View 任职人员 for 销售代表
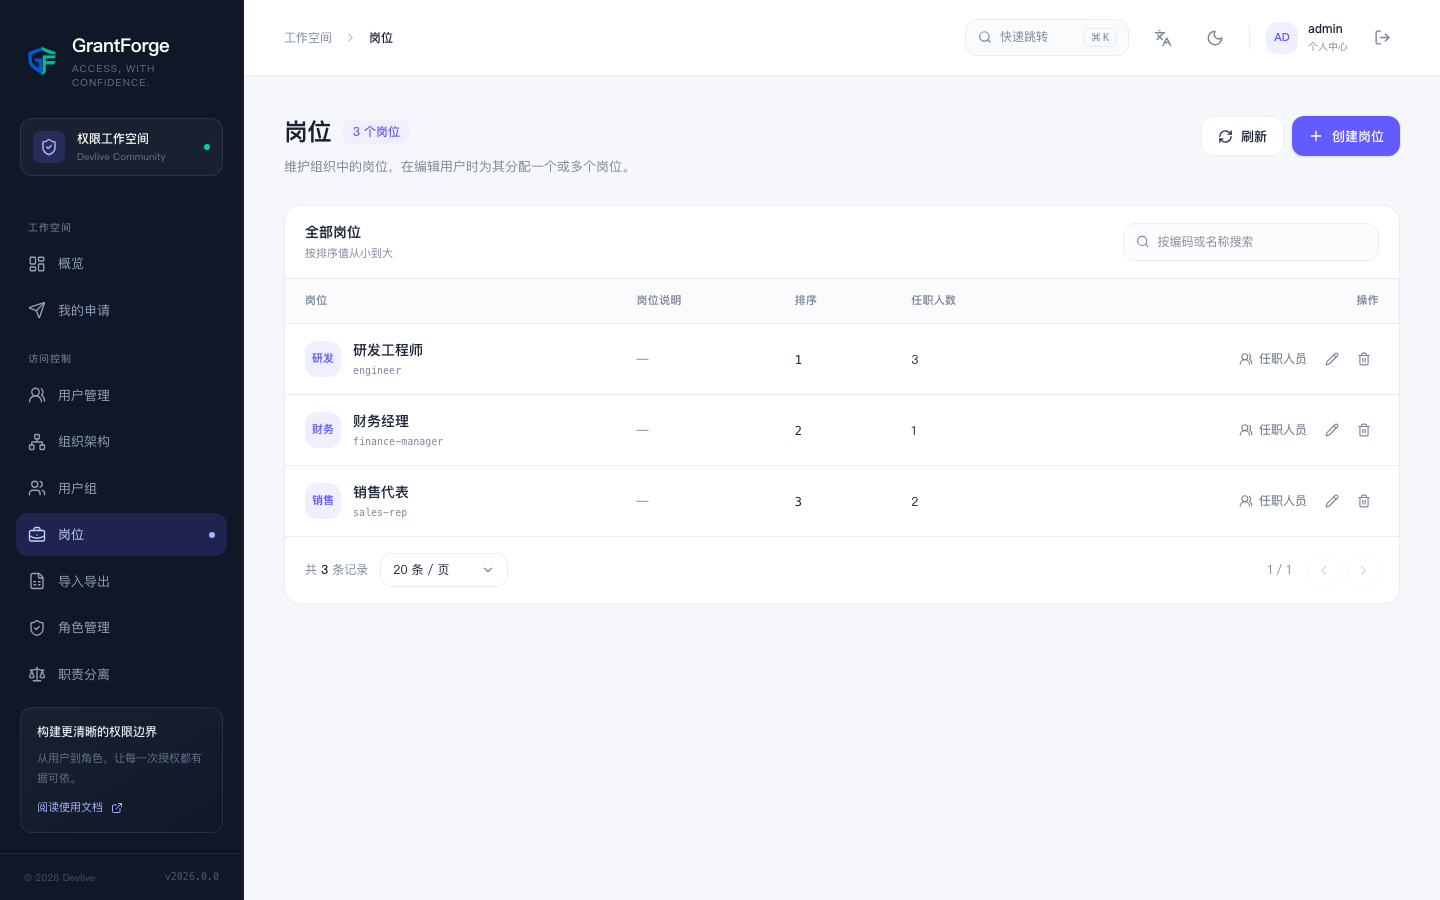 click(1273, 501)
